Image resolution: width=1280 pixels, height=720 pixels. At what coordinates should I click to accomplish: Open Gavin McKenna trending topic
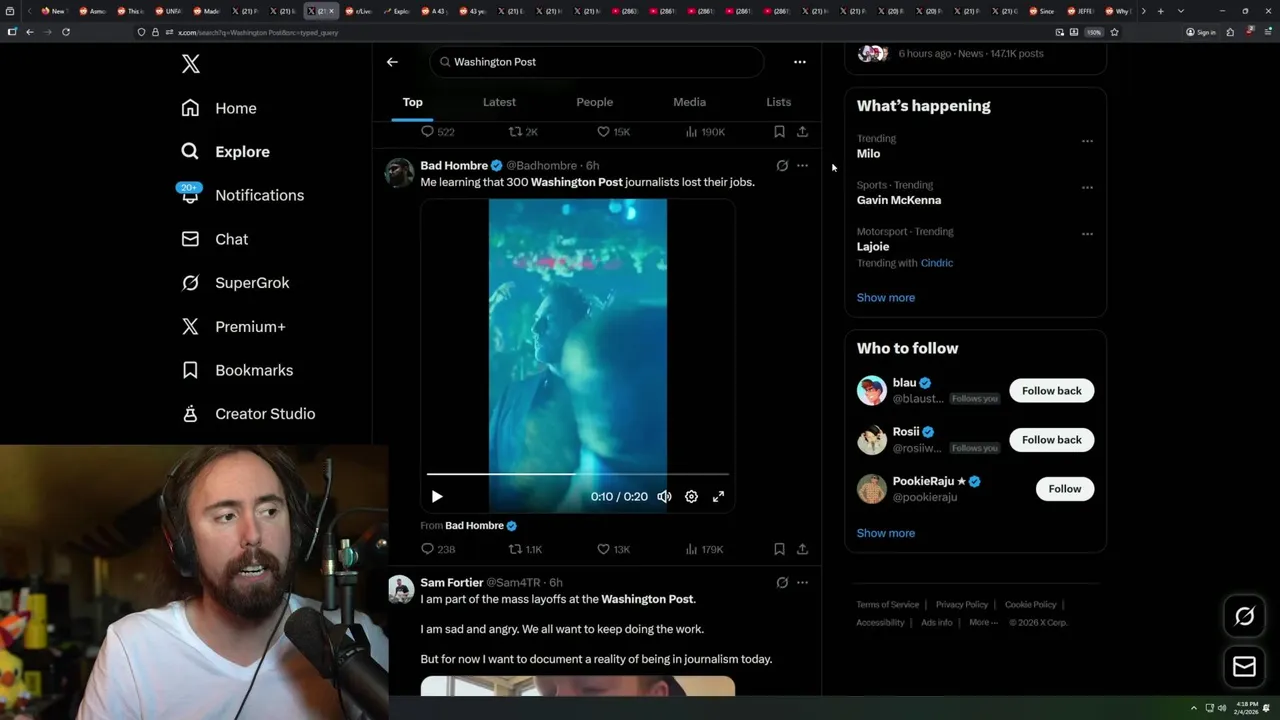point(899,200)
